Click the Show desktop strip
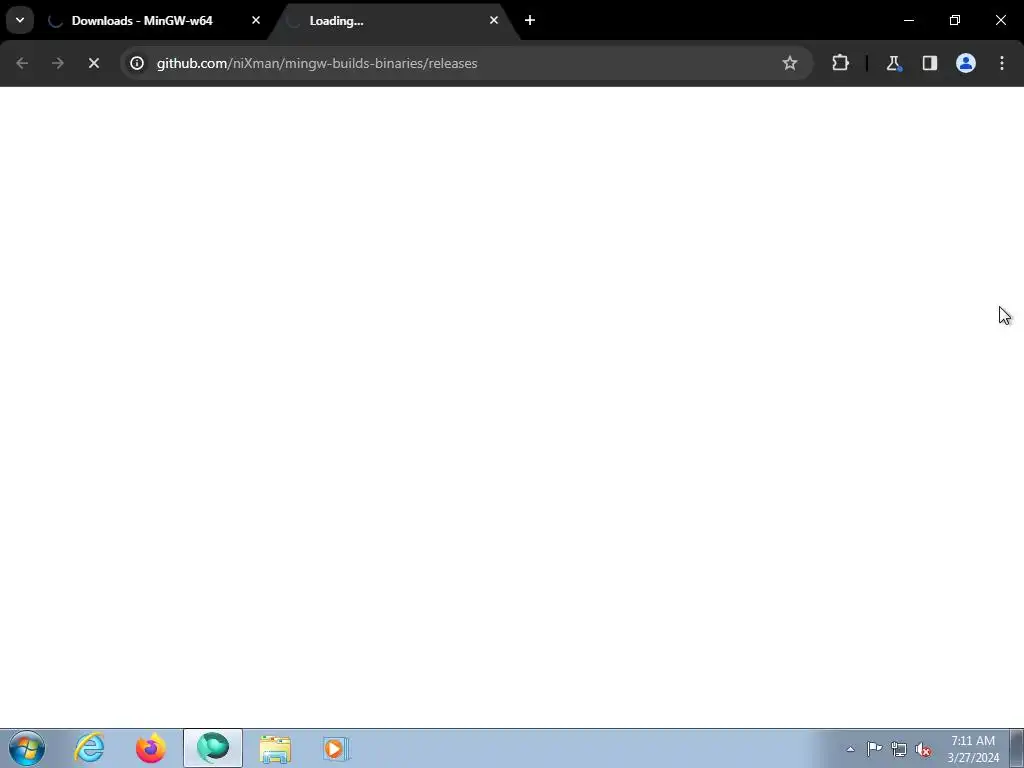 point(1017,748)
